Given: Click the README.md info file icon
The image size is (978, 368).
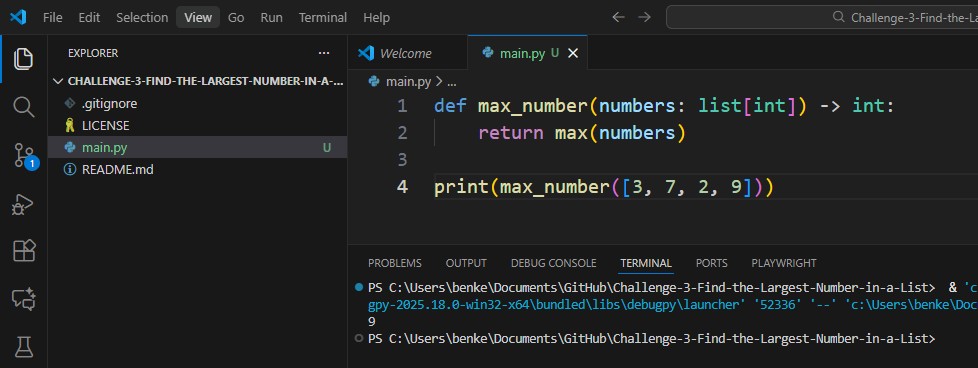Looking at the screenshot, I should 70,170.
